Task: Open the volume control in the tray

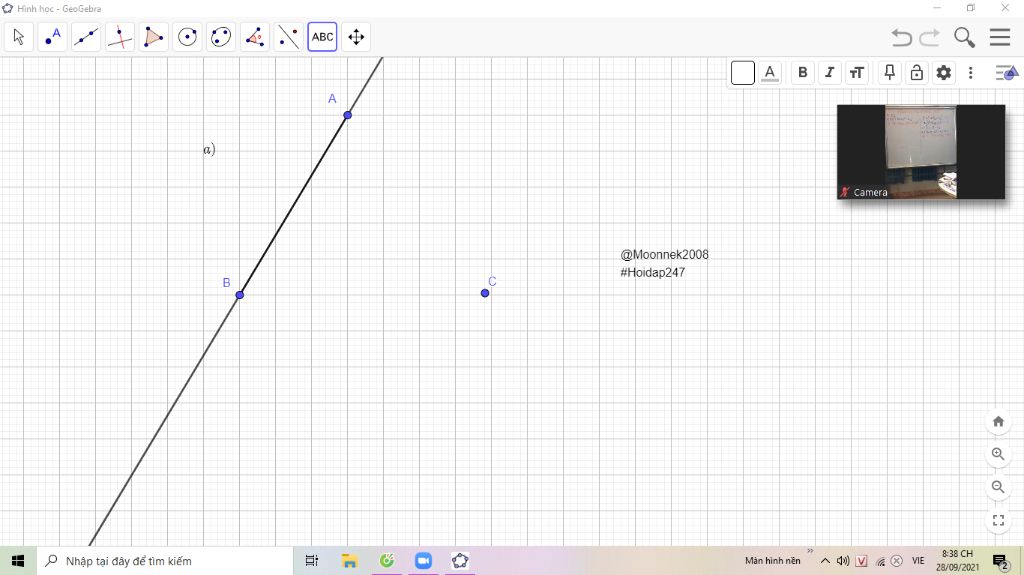Action: (x=843, y=561)
